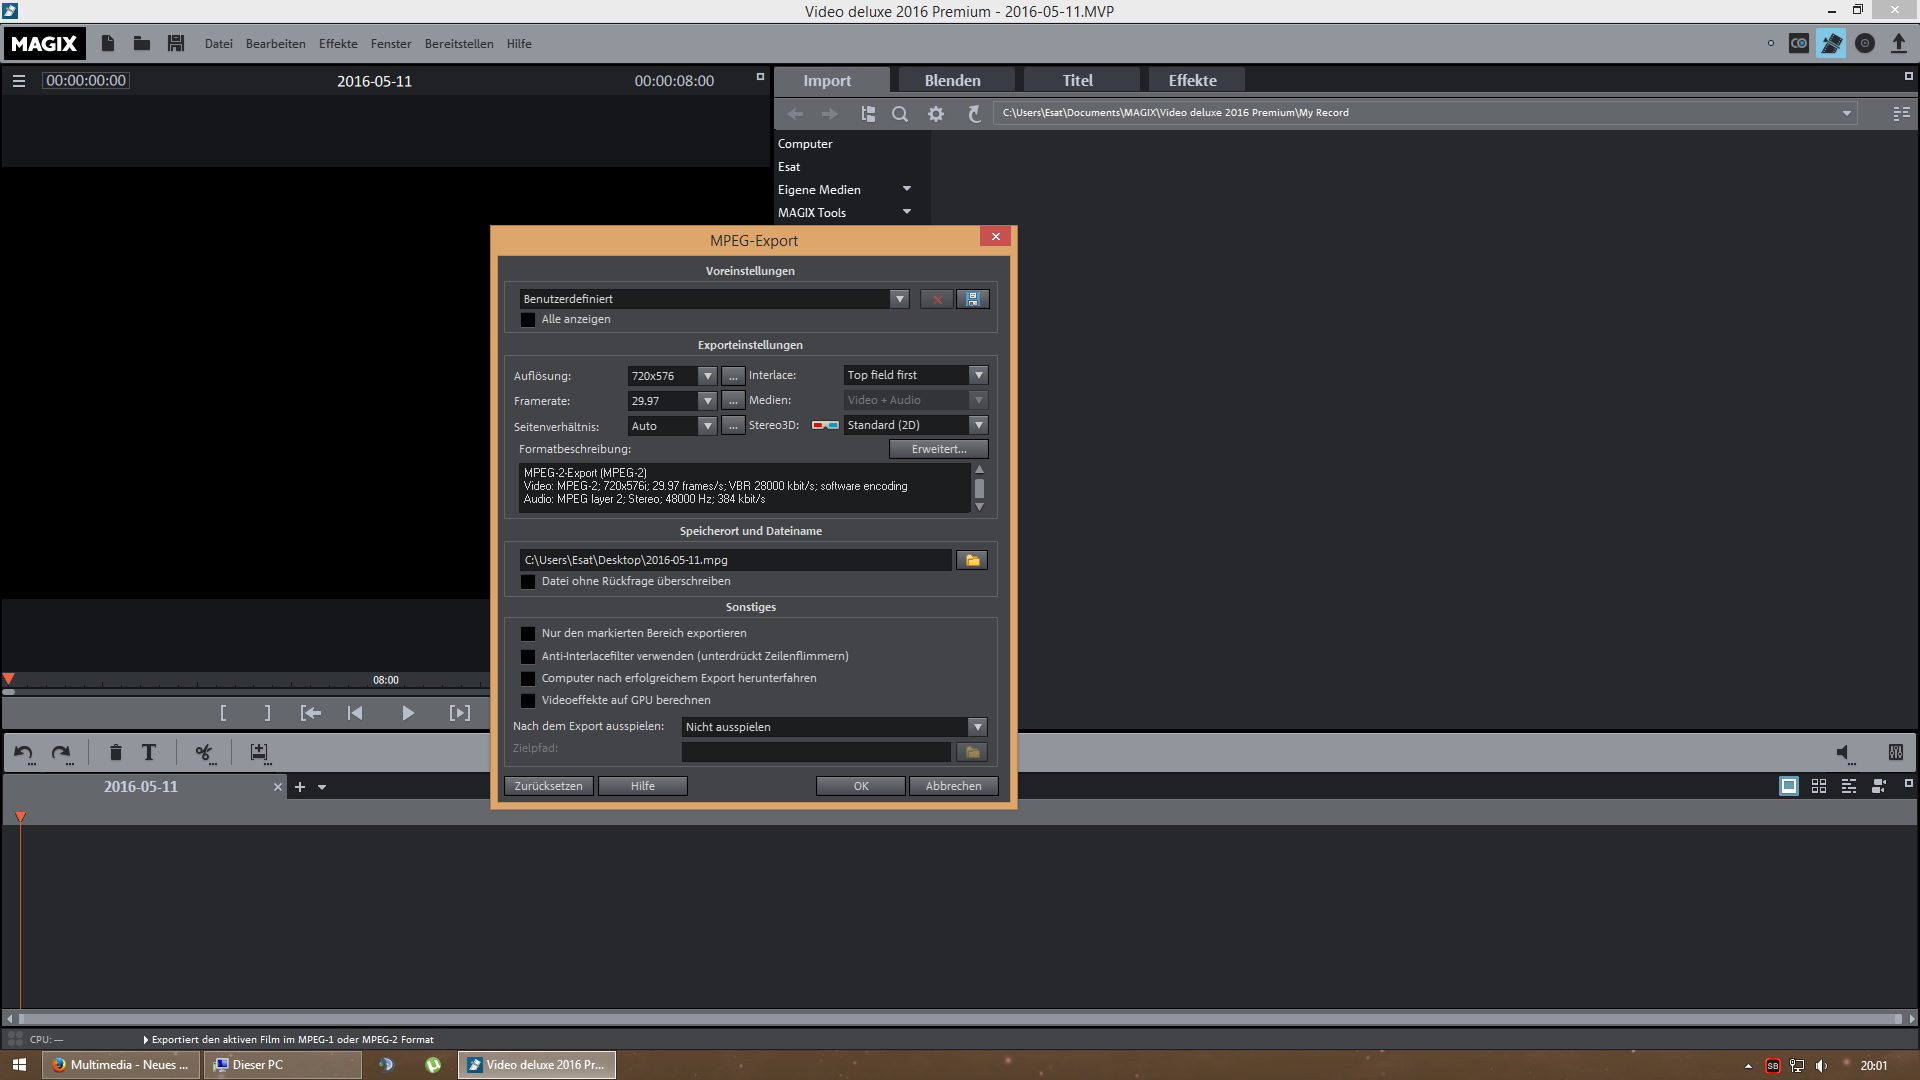Enable 'Videoeffekte auf GPU berechnen' checkbox
Image resolution: width=1920 pixels, height=1080 pixels.
click(x=528, y=701)
